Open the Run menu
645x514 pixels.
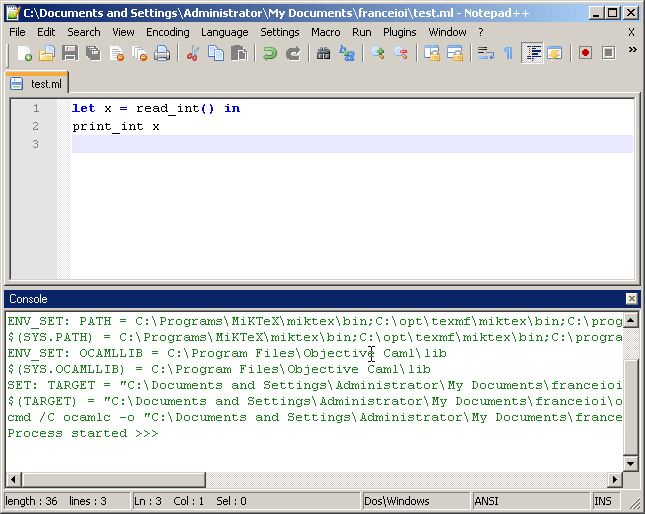362,32
